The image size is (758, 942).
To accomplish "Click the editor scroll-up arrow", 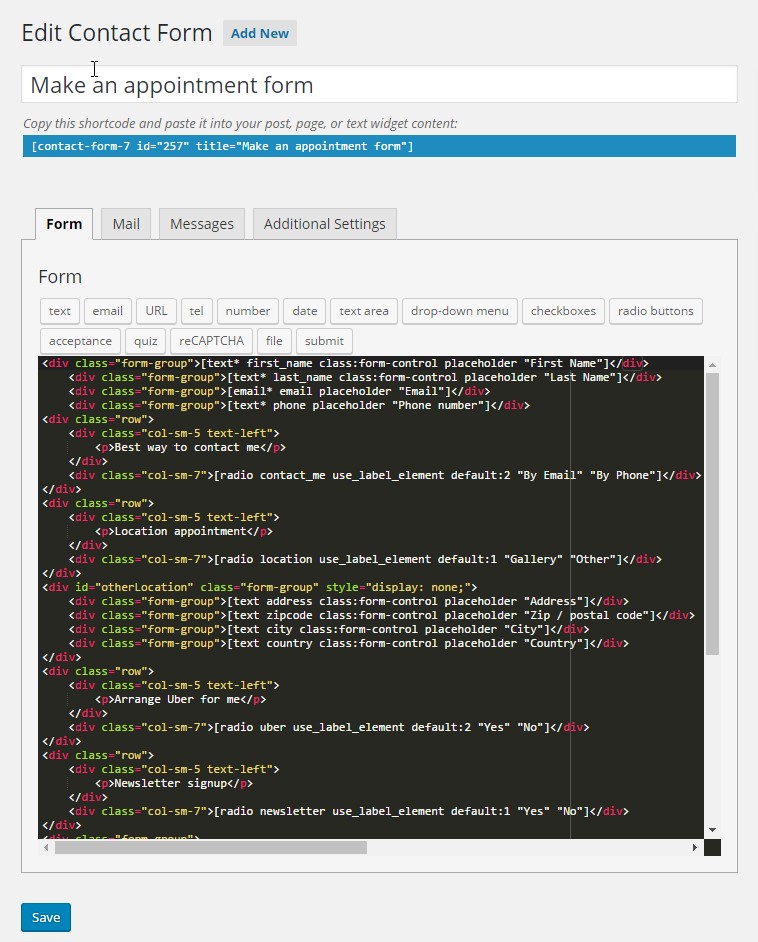I will (x=712, y=365).
